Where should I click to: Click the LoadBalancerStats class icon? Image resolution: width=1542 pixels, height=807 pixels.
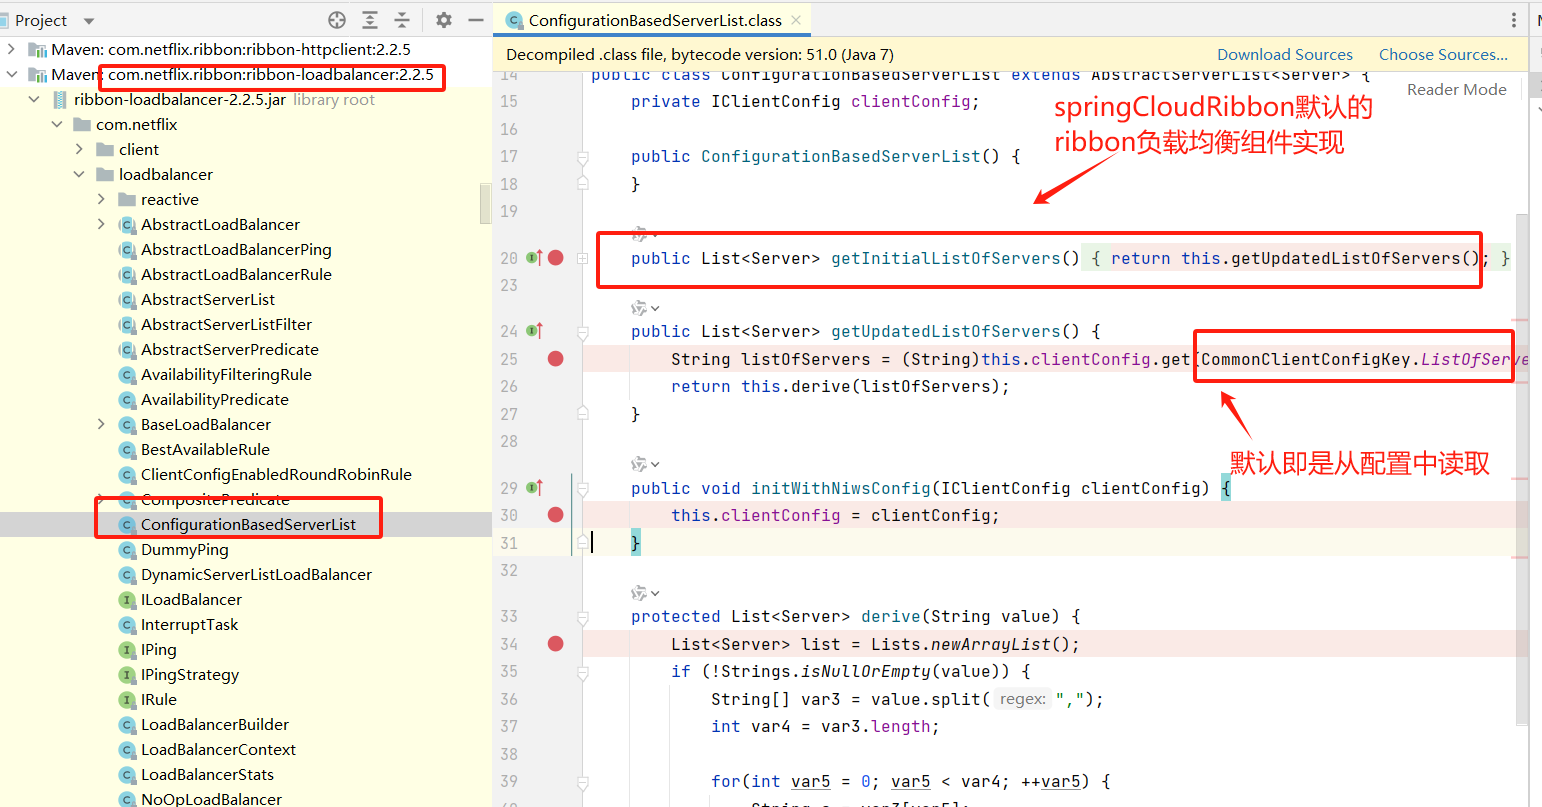(127, 774)
